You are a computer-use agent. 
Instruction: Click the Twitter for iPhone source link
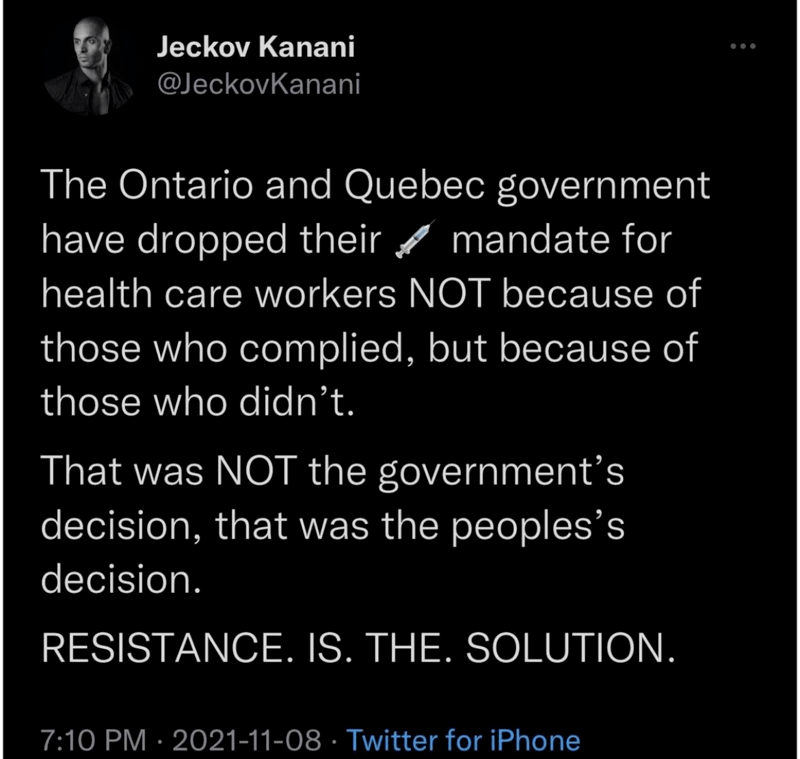tap(462, 740)
